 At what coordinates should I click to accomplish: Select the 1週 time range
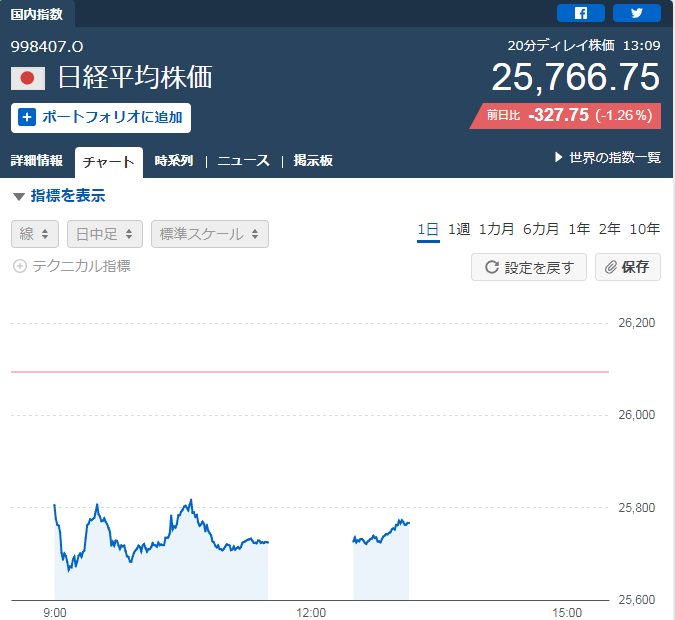click(x=459, y=229)
